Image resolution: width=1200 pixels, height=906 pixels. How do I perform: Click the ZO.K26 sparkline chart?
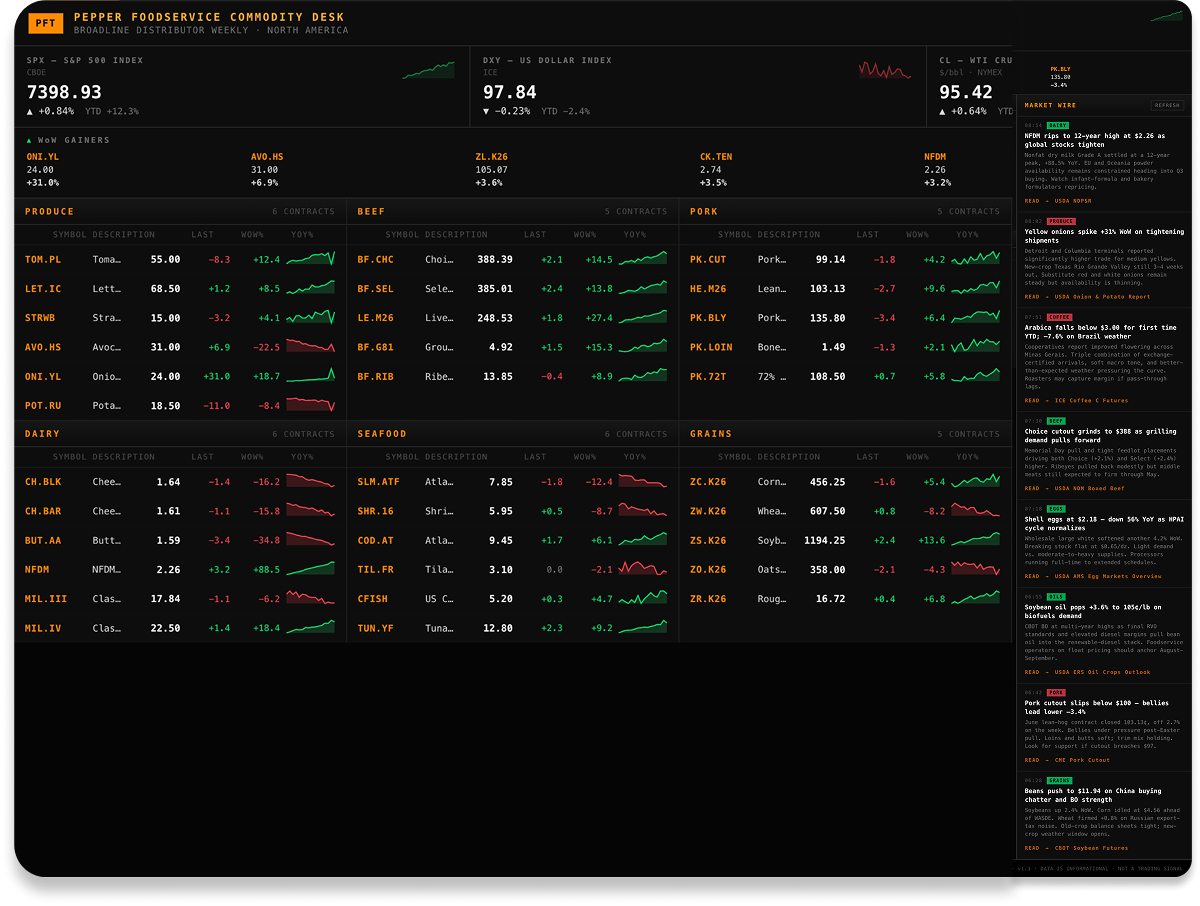click(975, 569)
